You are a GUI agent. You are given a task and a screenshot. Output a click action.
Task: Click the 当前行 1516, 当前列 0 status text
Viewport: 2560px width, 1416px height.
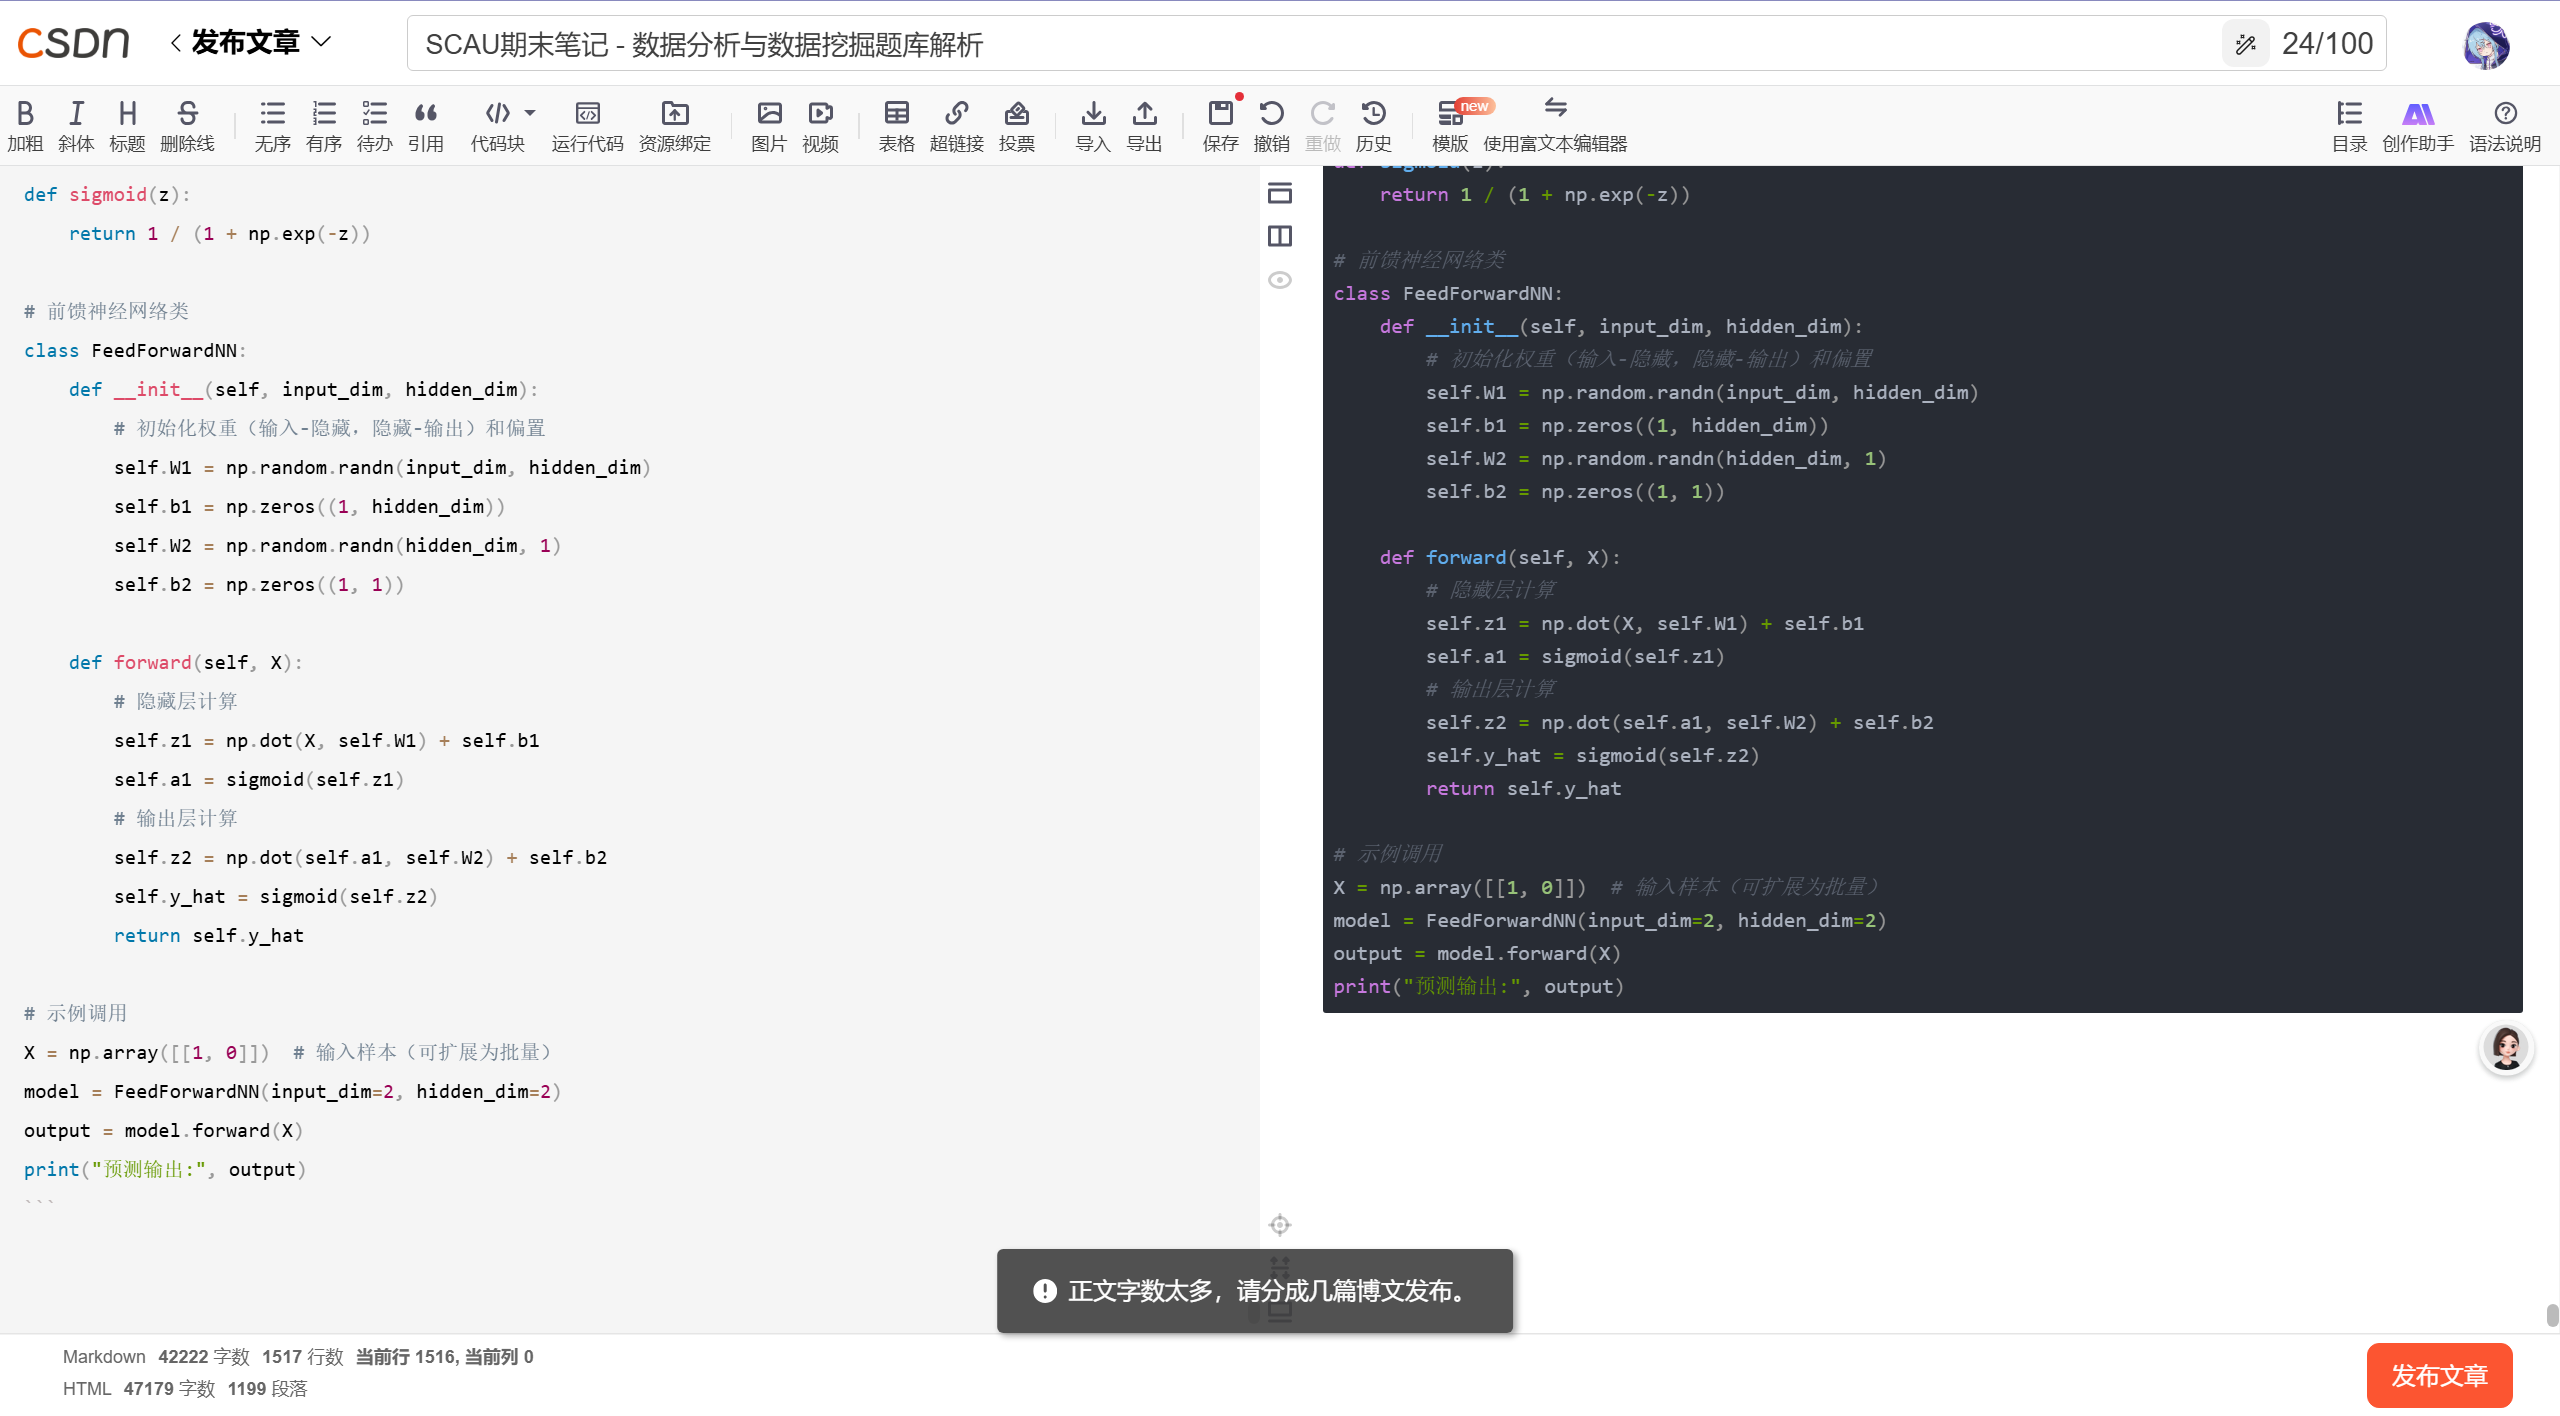point(445,1357)
